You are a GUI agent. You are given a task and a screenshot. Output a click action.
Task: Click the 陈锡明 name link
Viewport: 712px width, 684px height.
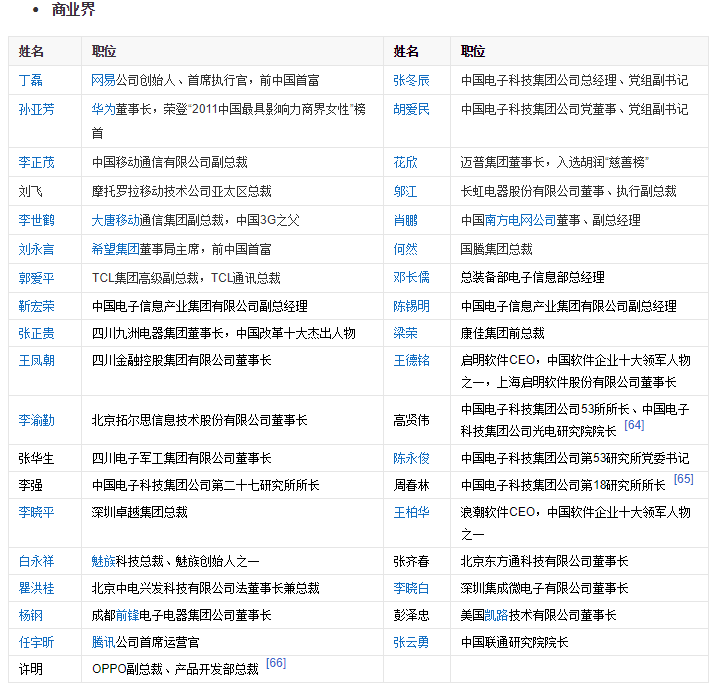411,306
